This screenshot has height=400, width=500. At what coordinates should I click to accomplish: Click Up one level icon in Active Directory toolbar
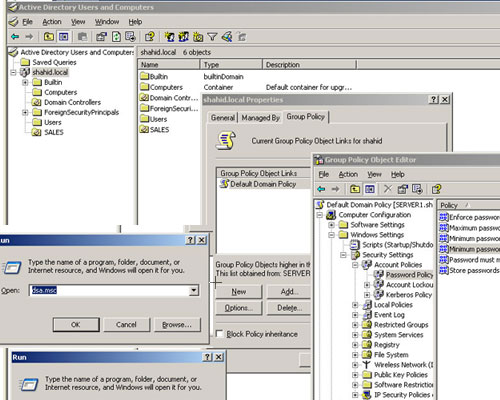coord(49,37)
